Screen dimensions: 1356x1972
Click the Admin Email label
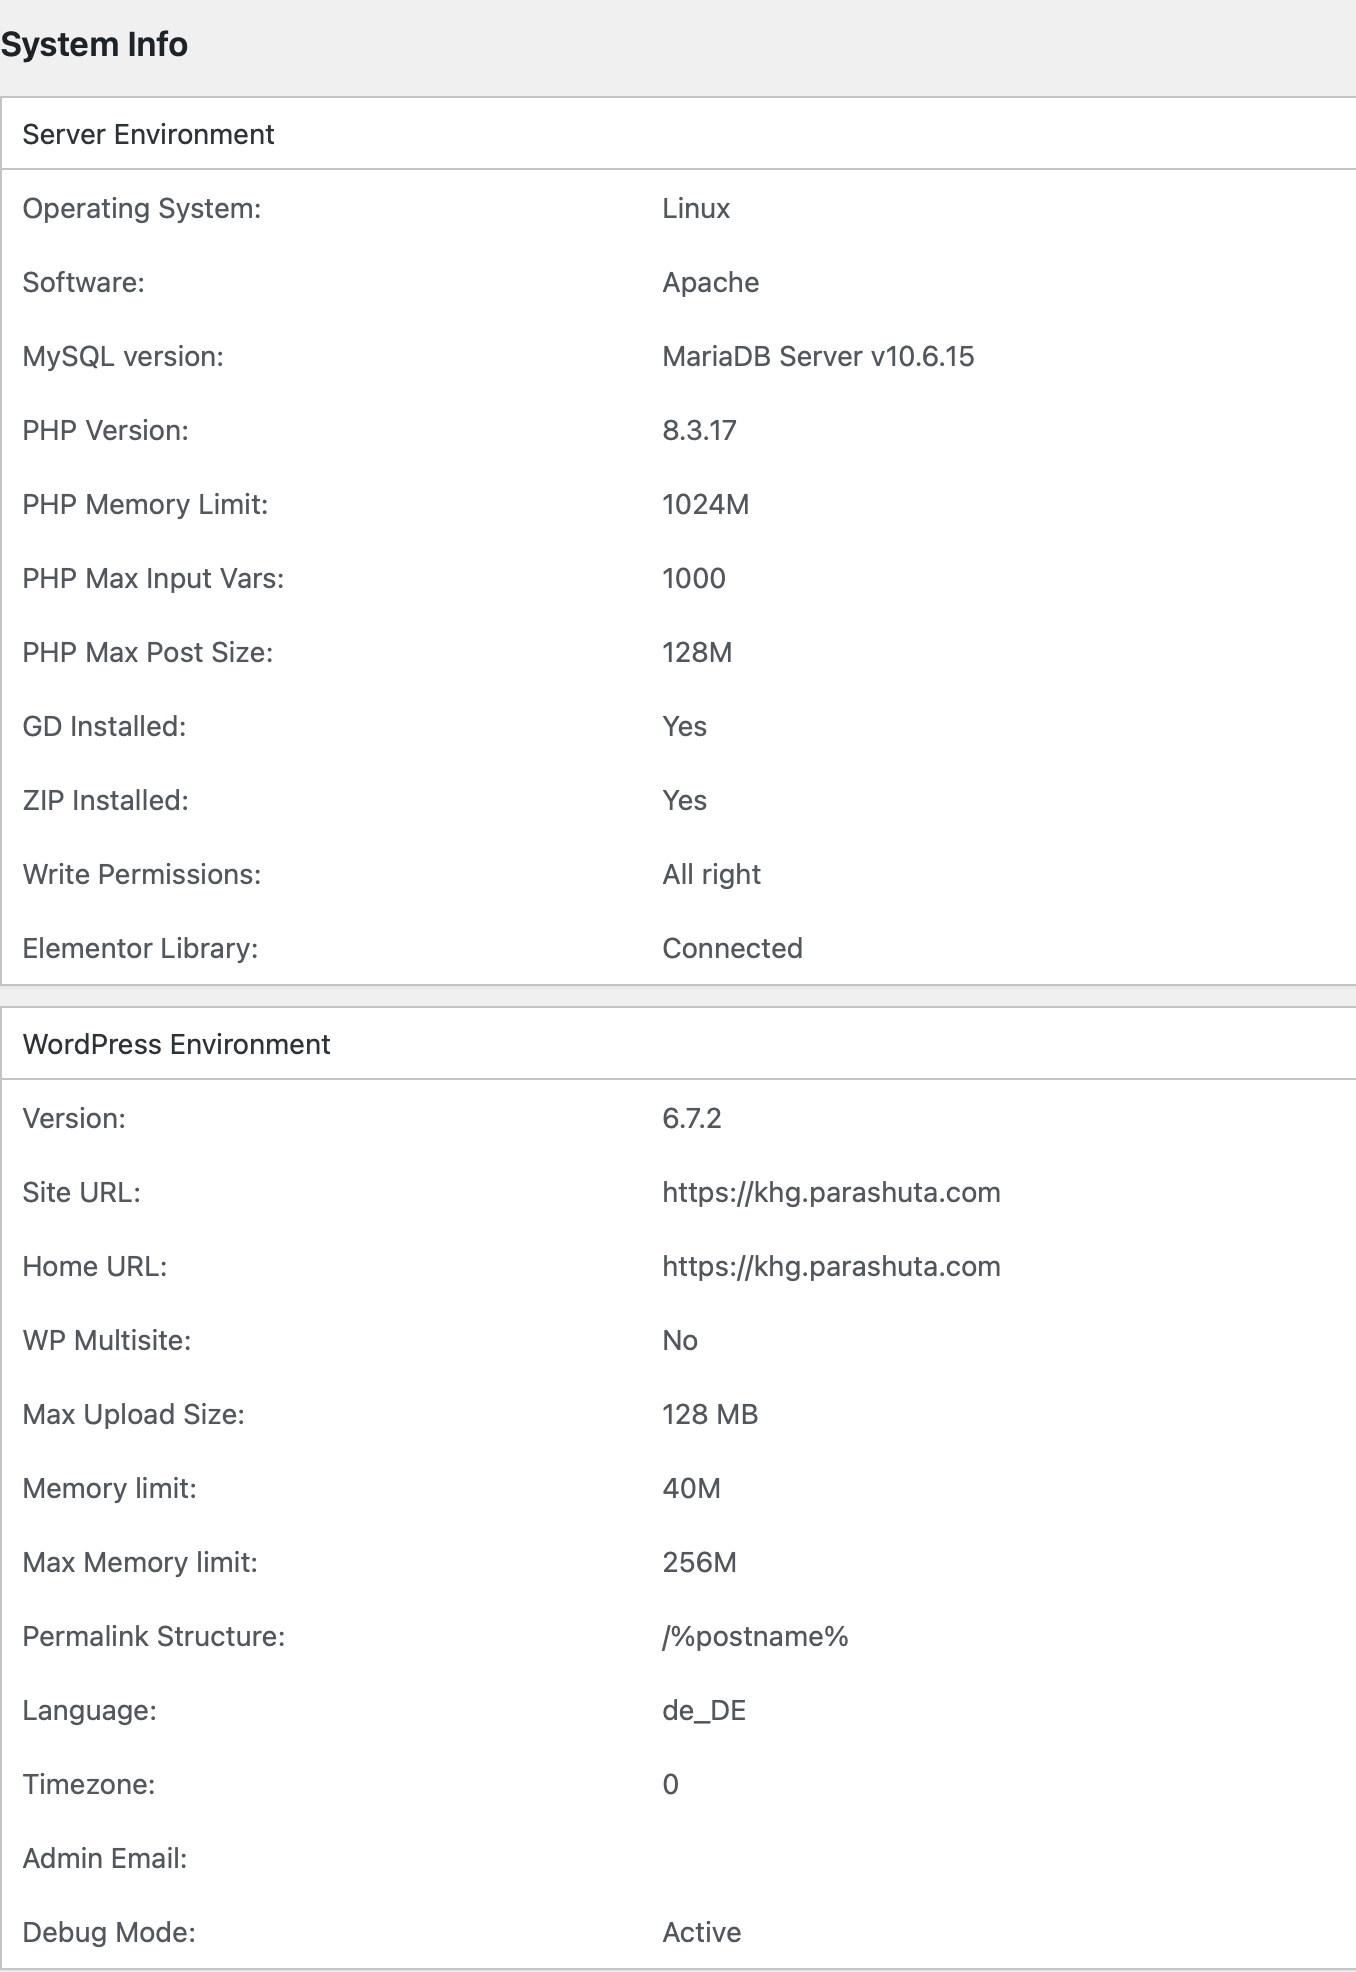(105, 1858)
